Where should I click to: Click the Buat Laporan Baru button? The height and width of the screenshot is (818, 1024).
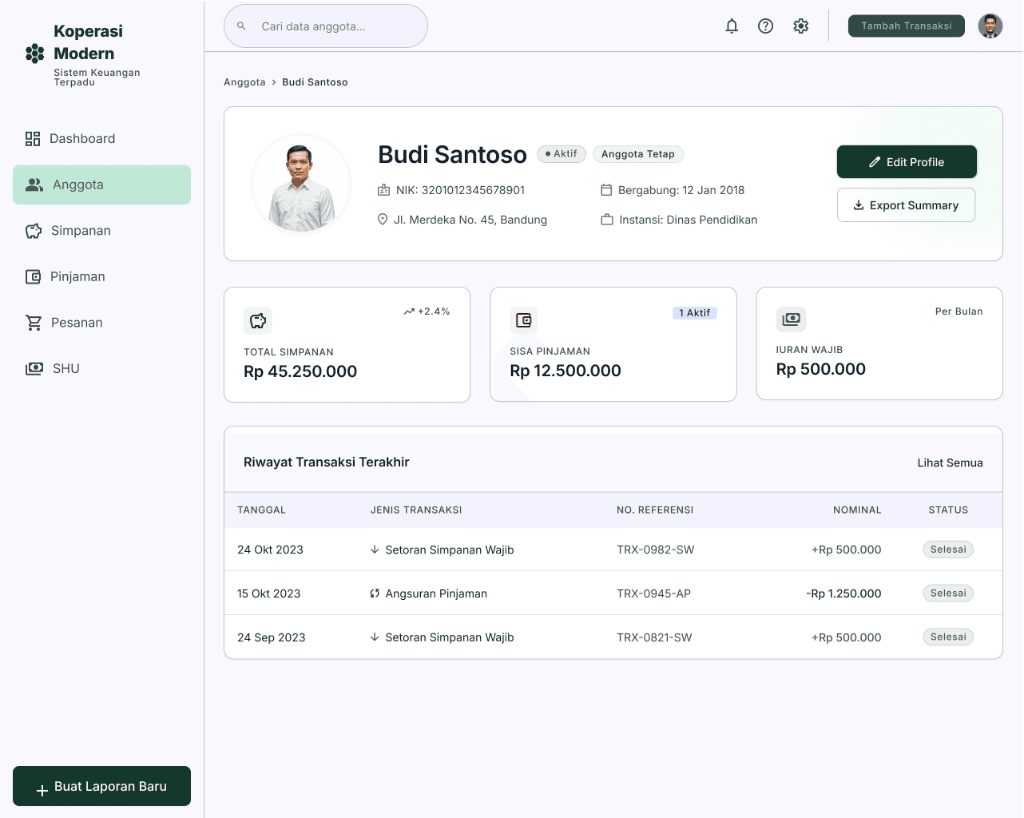point(102,786)
